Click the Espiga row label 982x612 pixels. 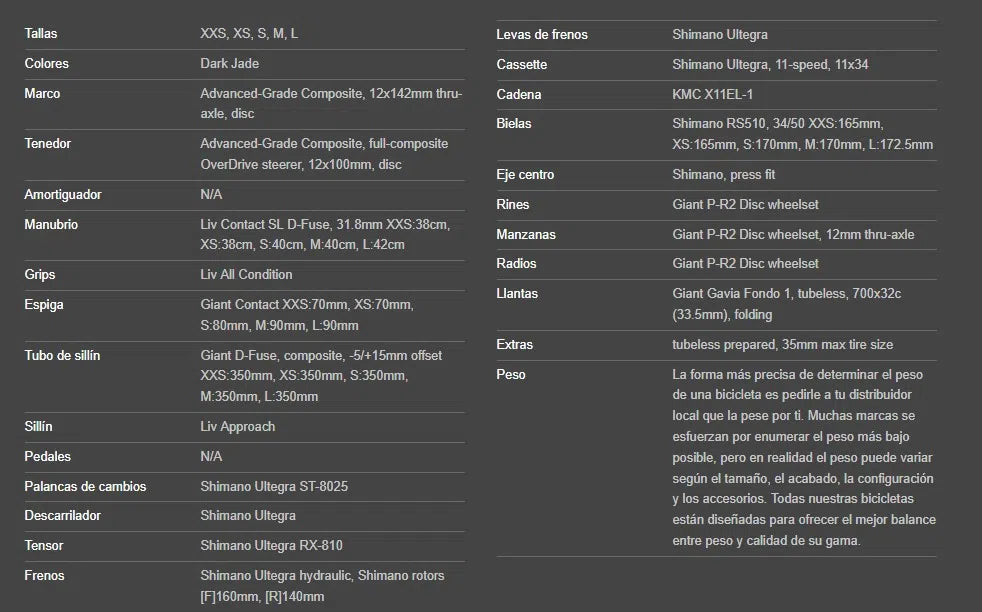click(x=44, y=305)
